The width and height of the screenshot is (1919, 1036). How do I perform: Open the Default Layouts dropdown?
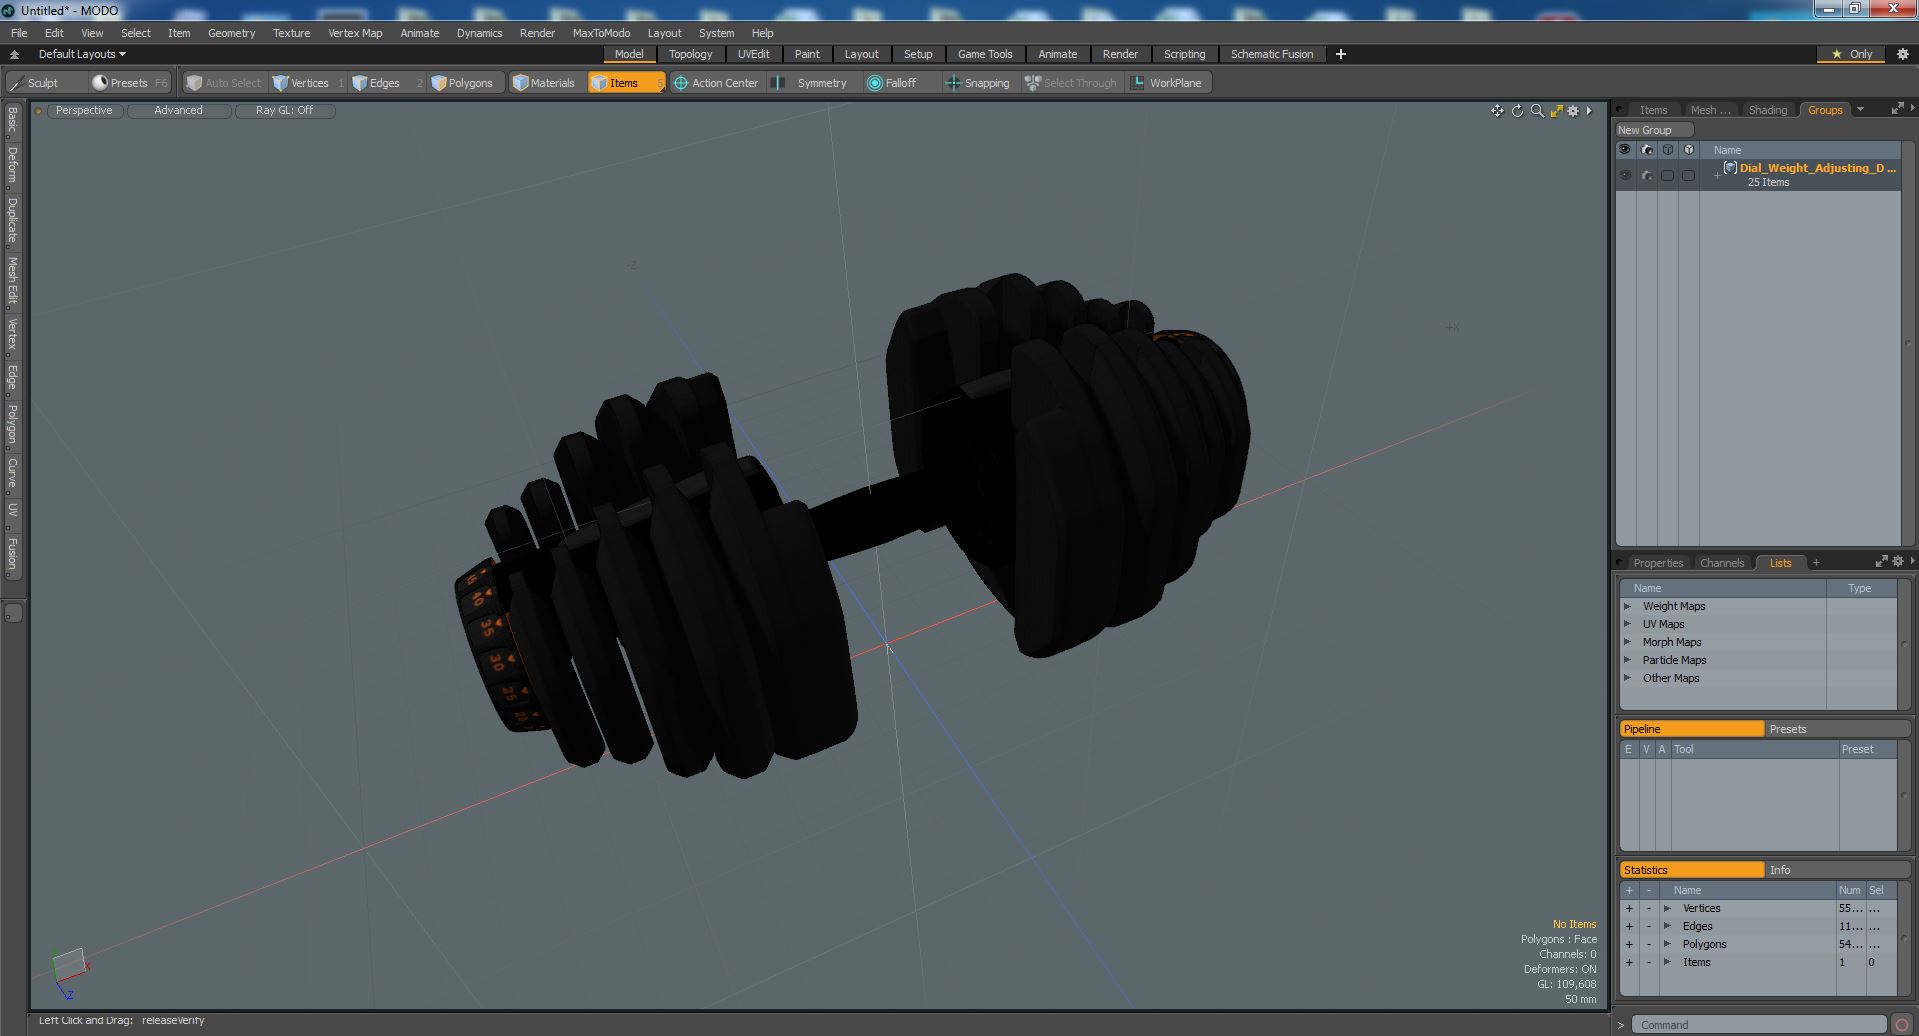pos(82,54)
